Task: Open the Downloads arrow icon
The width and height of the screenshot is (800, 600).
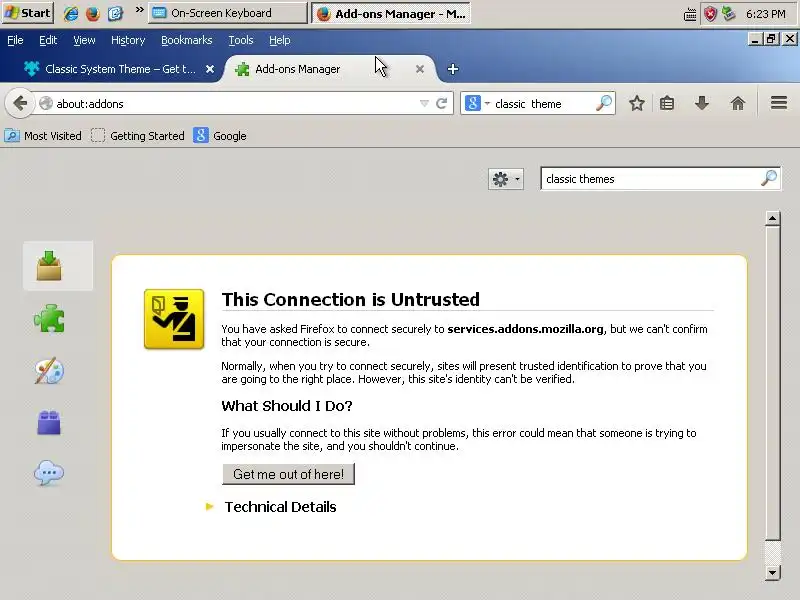Action: [702, 104]
